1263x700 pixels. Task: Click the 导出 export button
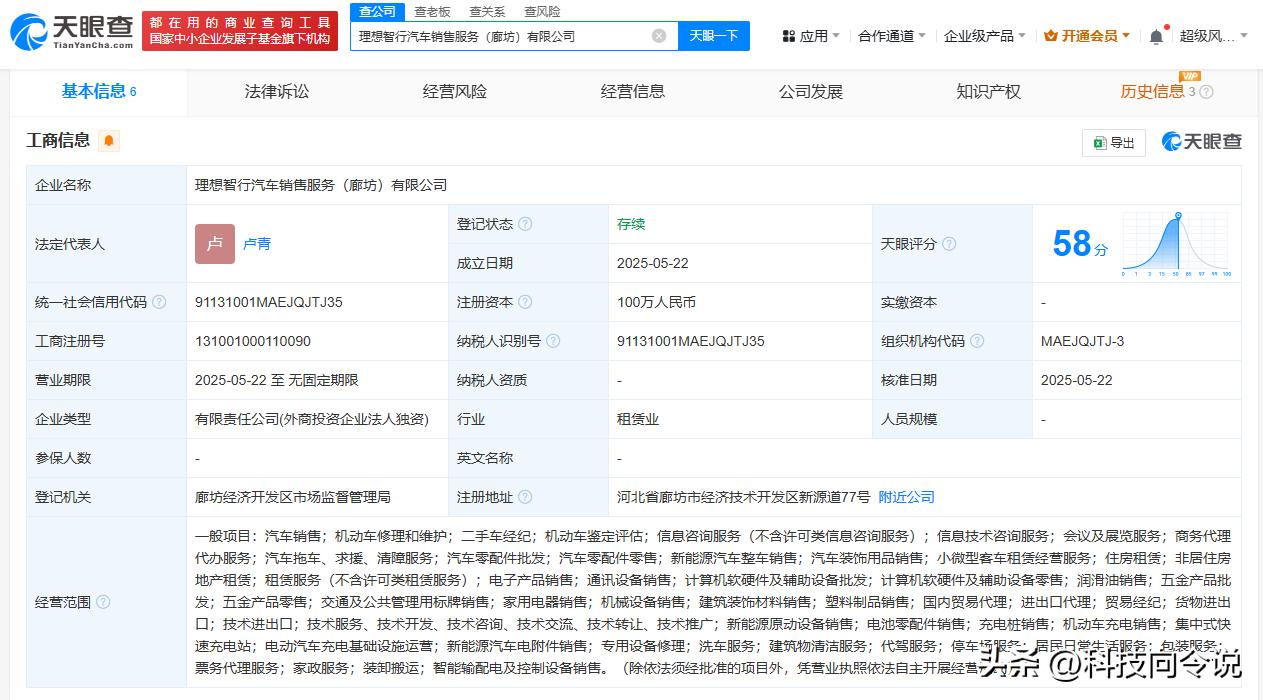[x=1114, y=143]
